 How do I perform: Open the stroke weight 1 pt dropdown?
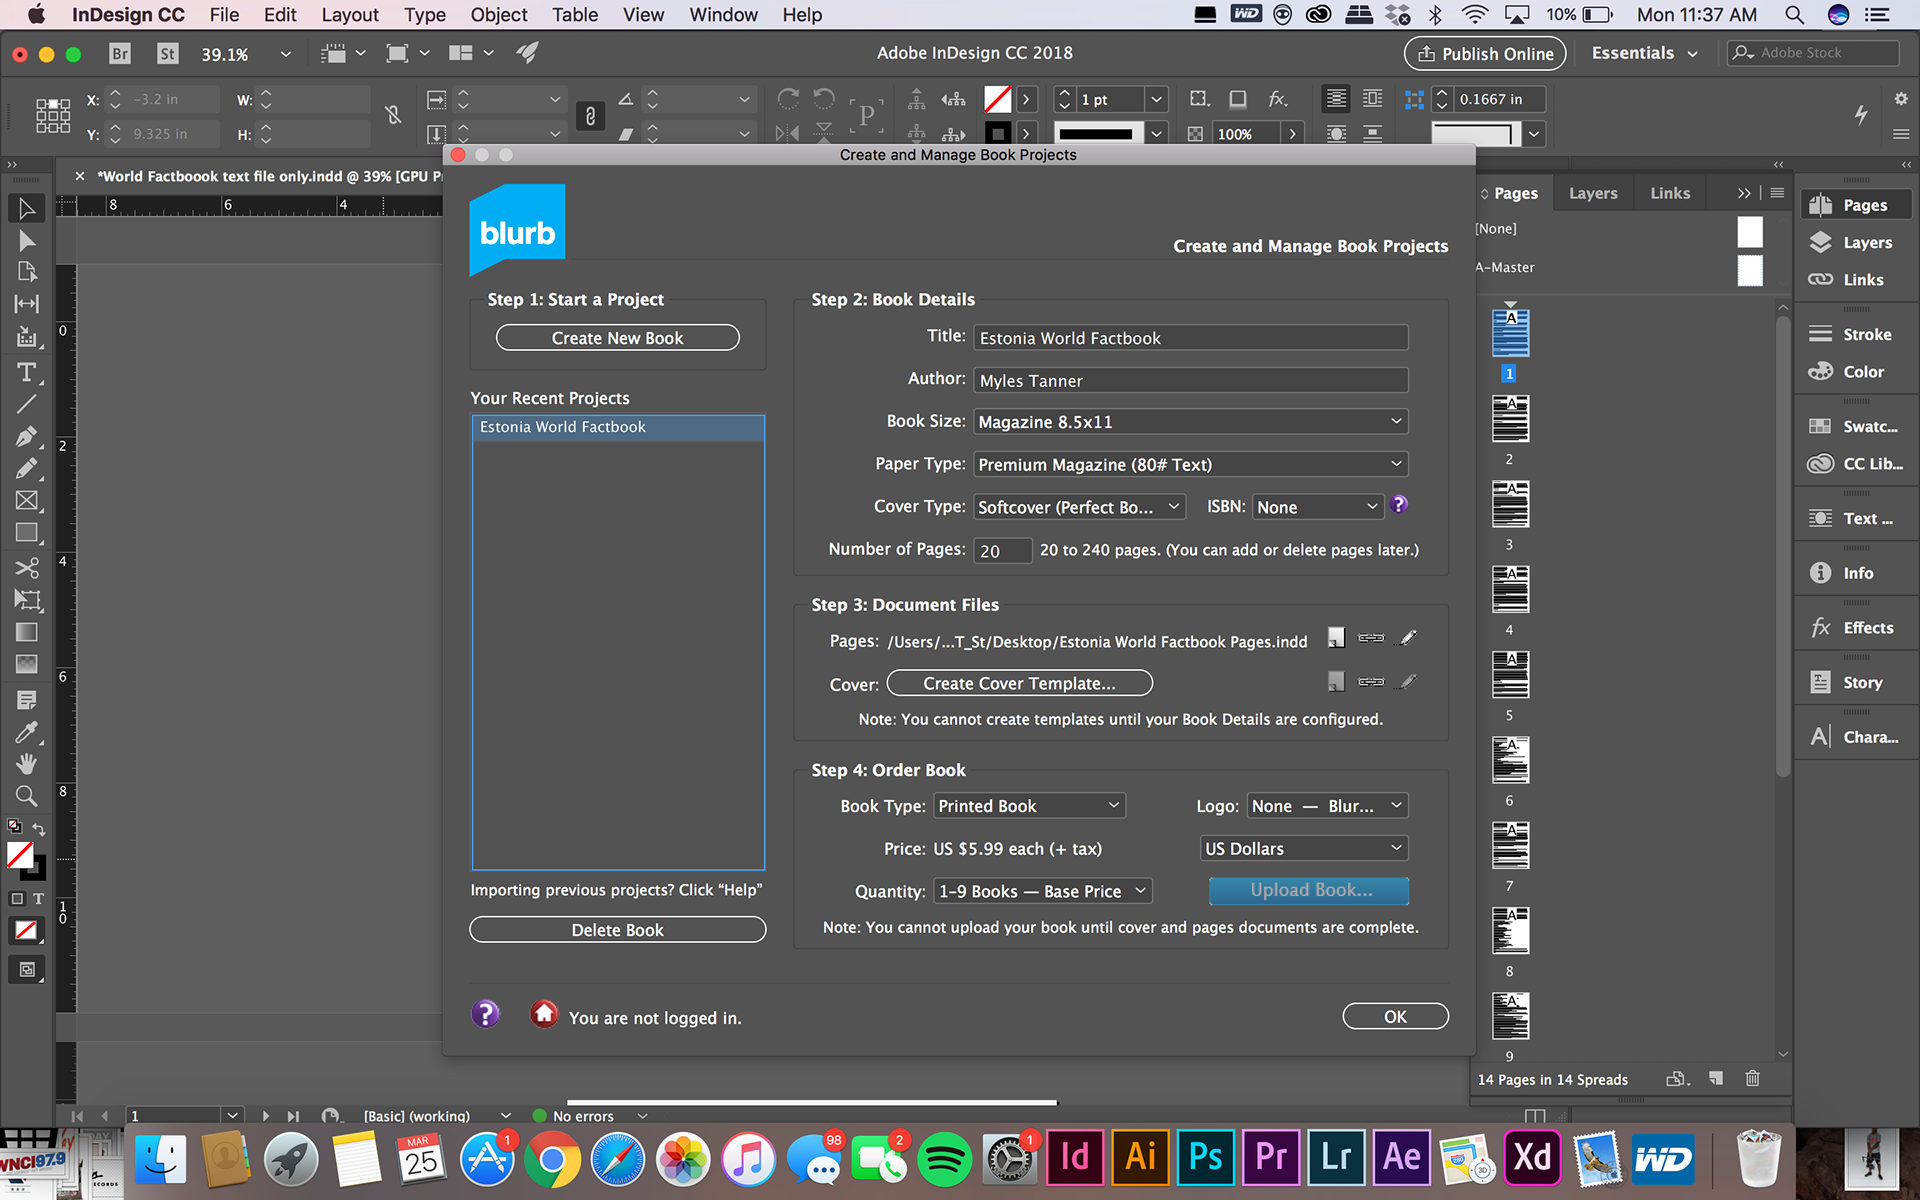tap(1156, 99)
